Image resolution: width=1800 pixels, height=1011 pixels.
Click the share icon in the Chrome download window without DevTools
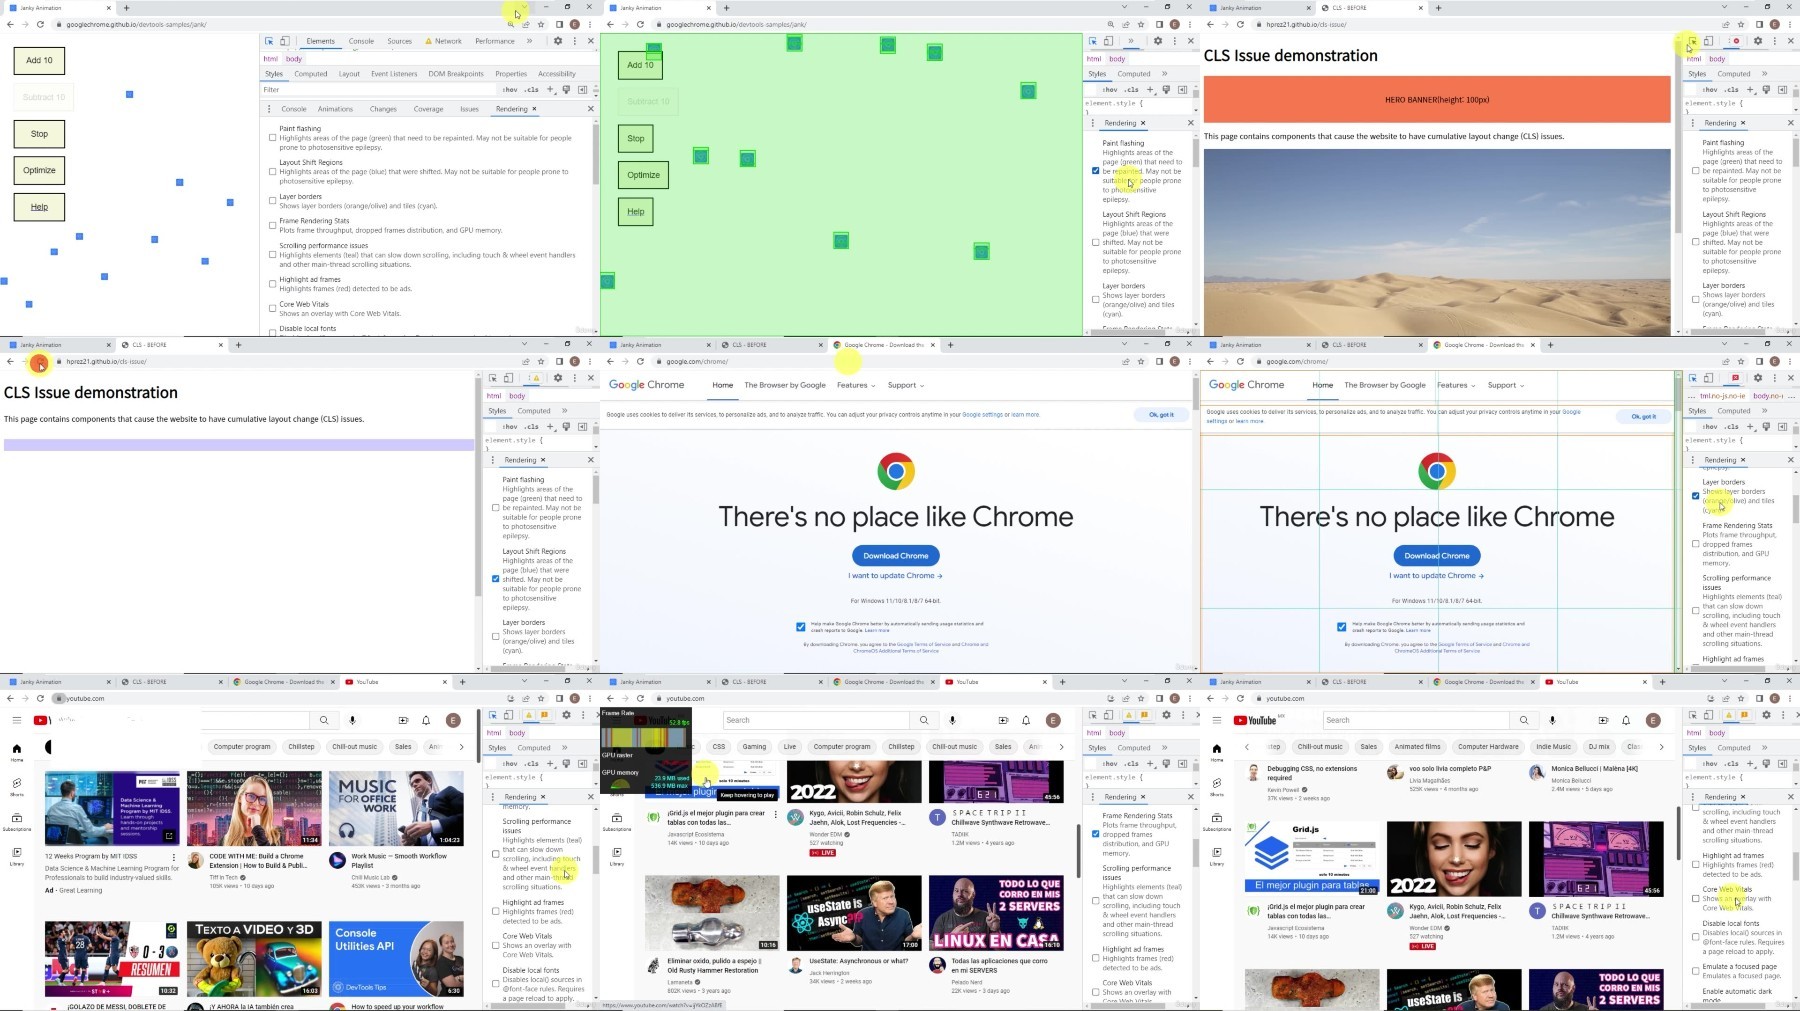1125,361
